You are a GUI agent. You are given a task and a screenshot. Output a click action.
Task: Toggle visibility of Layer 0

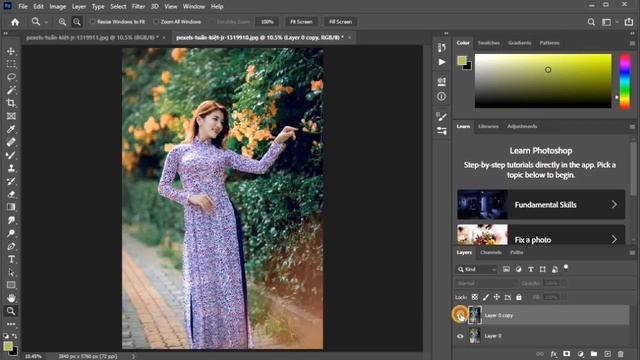(x=460, y=336)
